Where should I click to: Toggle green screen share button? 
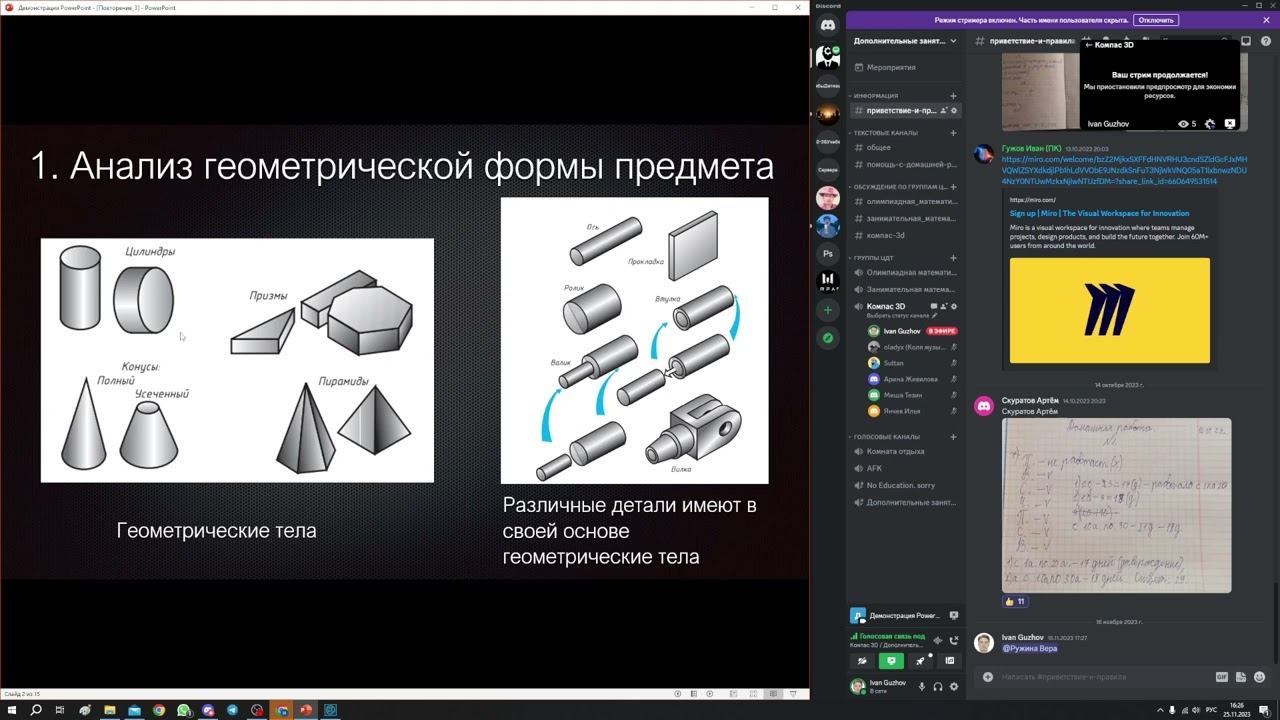(891, 661)
